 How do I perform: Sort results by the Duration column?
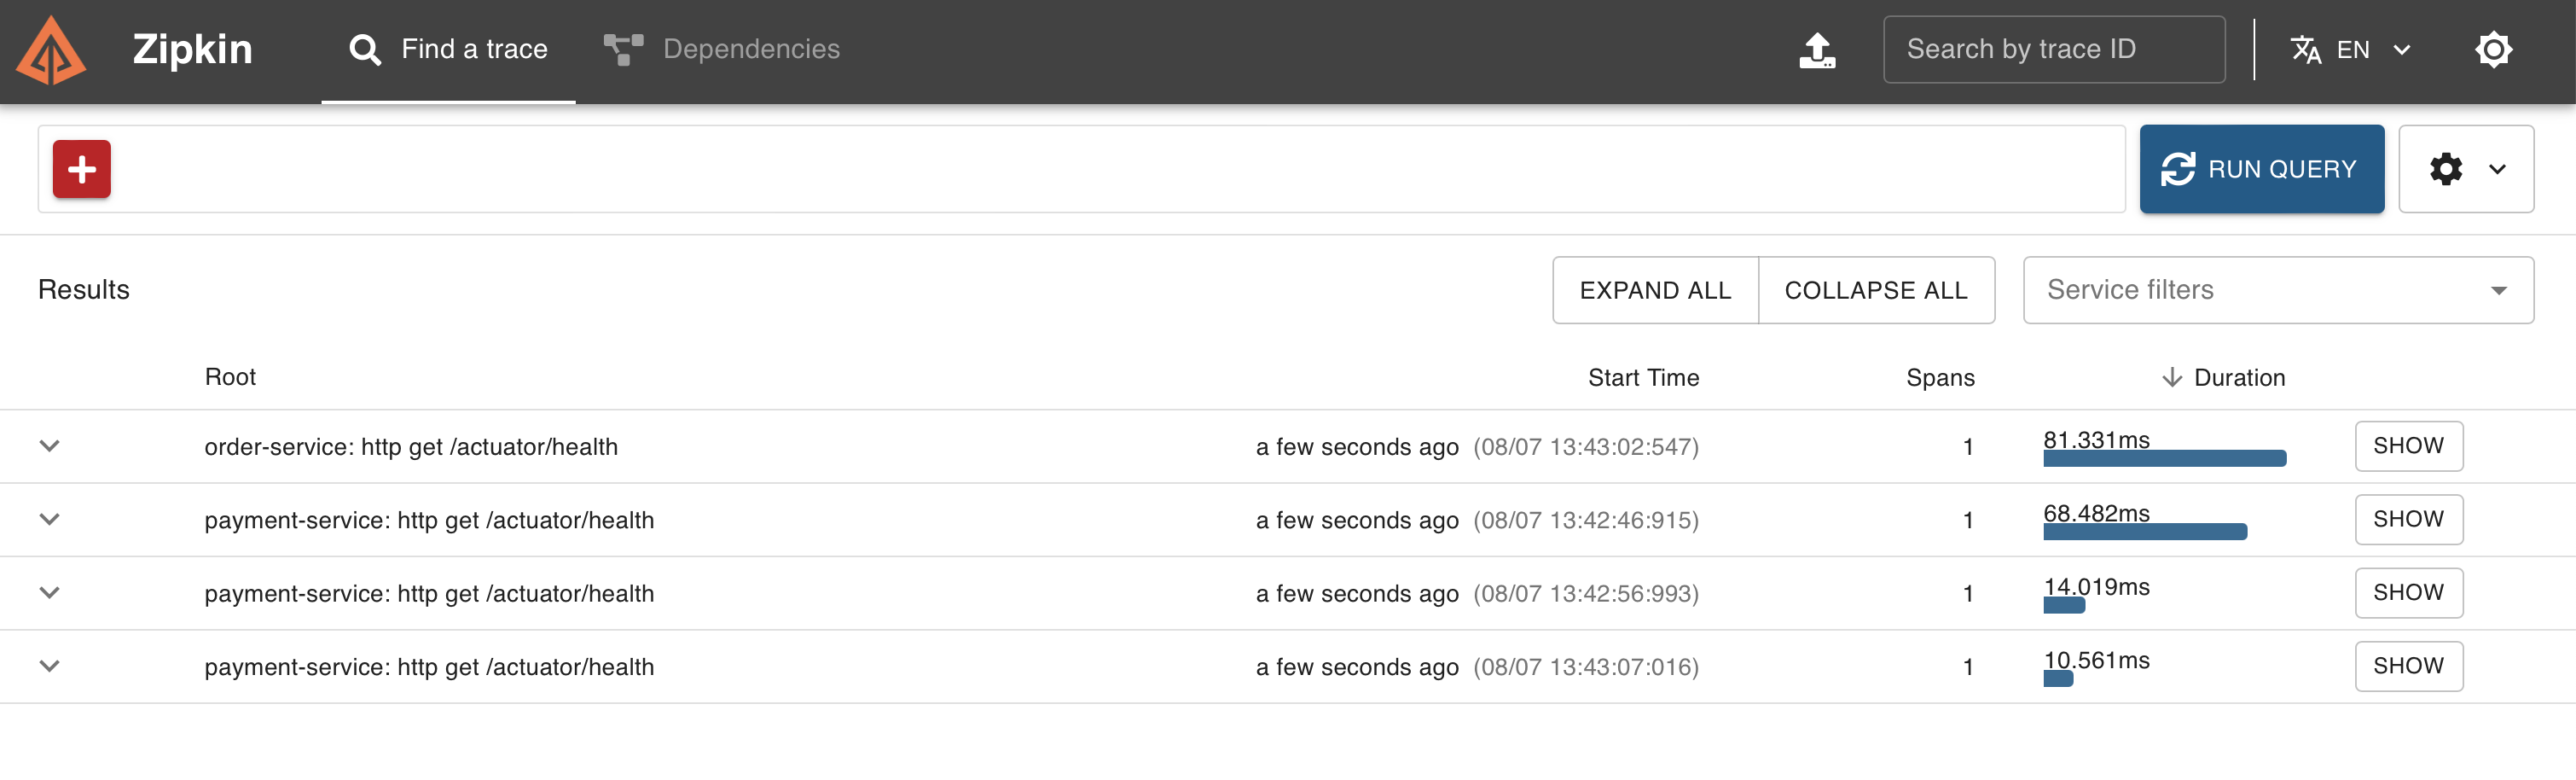pyautogui.click(x=2223, y=377)
